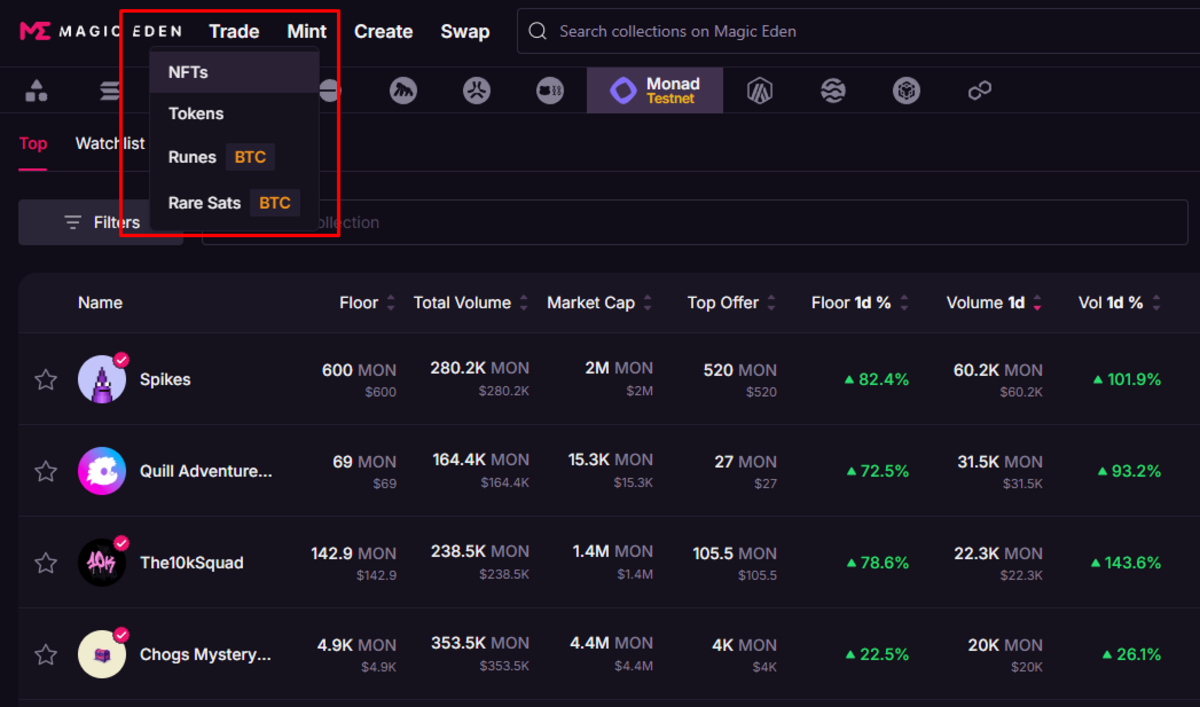
Task: Click Chogs Mystery floor 4.9K MON
Action: (357, 646)
